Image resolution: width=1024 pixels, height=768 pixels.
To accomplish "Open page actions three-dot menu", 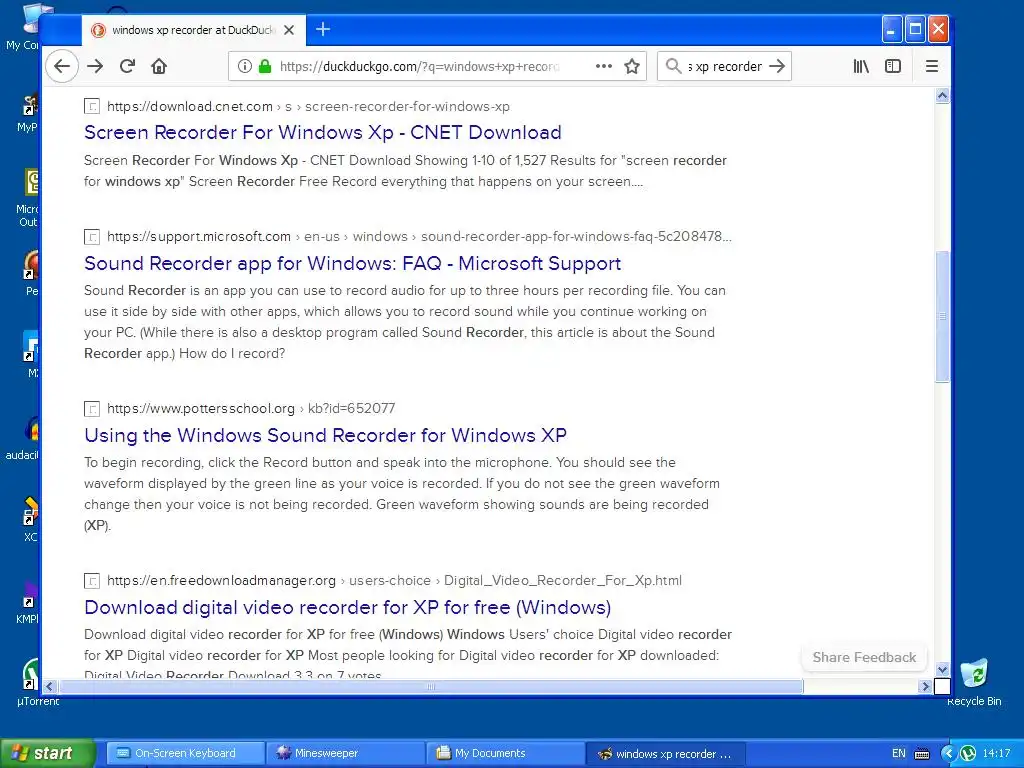I will (x=604, y=66).
